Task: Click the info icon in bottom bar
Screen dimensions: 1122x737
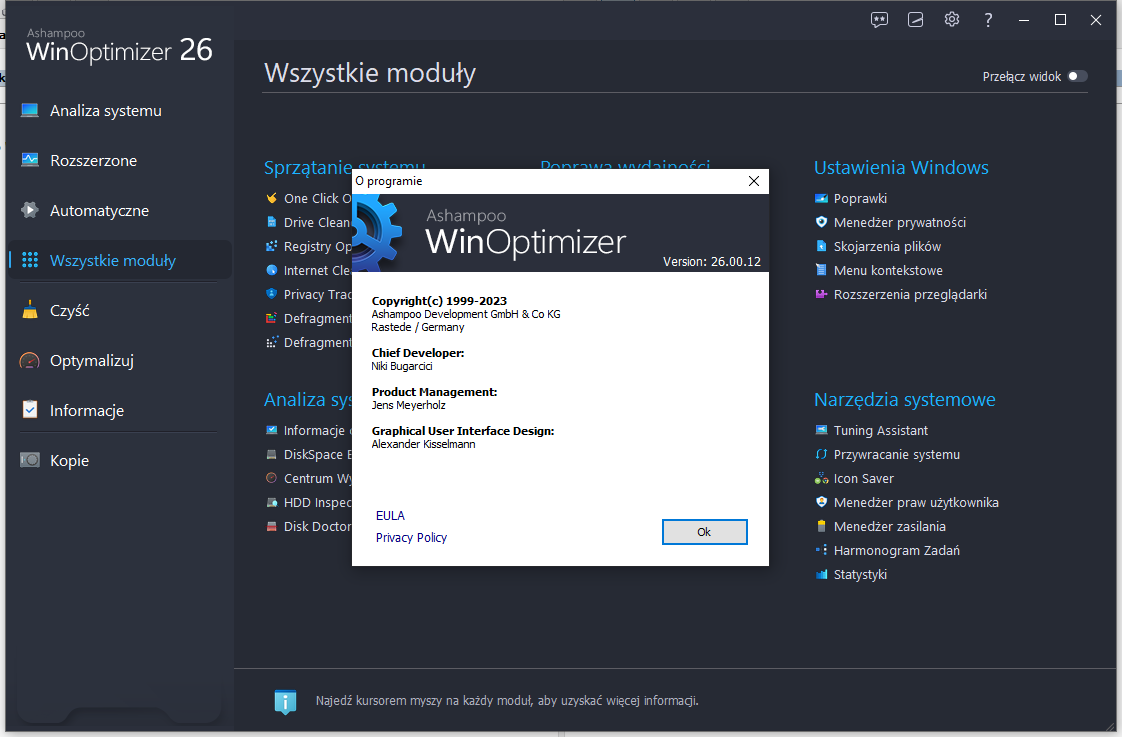Action: point(286,701)
